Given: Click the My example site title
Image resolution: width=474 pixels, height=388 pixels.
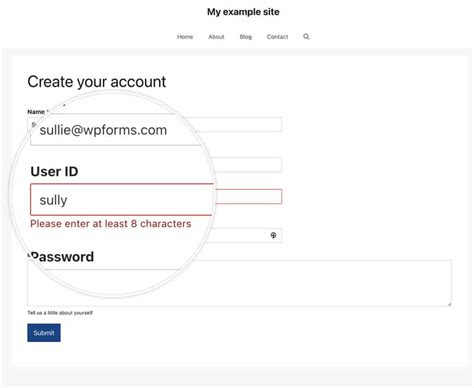Looking at the screenshot, I should click(x=243, y=12).
